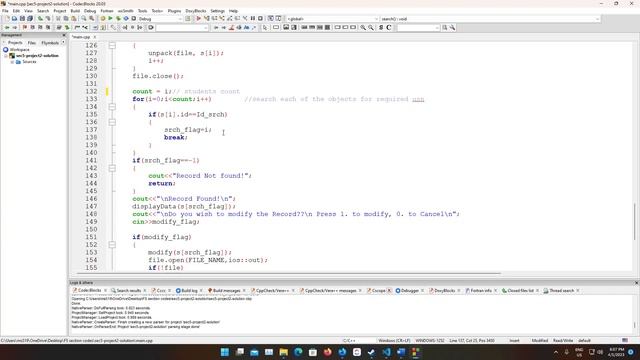Expand the Sources folder in project tree
The image size is (640, 360).
coord(12,62)
